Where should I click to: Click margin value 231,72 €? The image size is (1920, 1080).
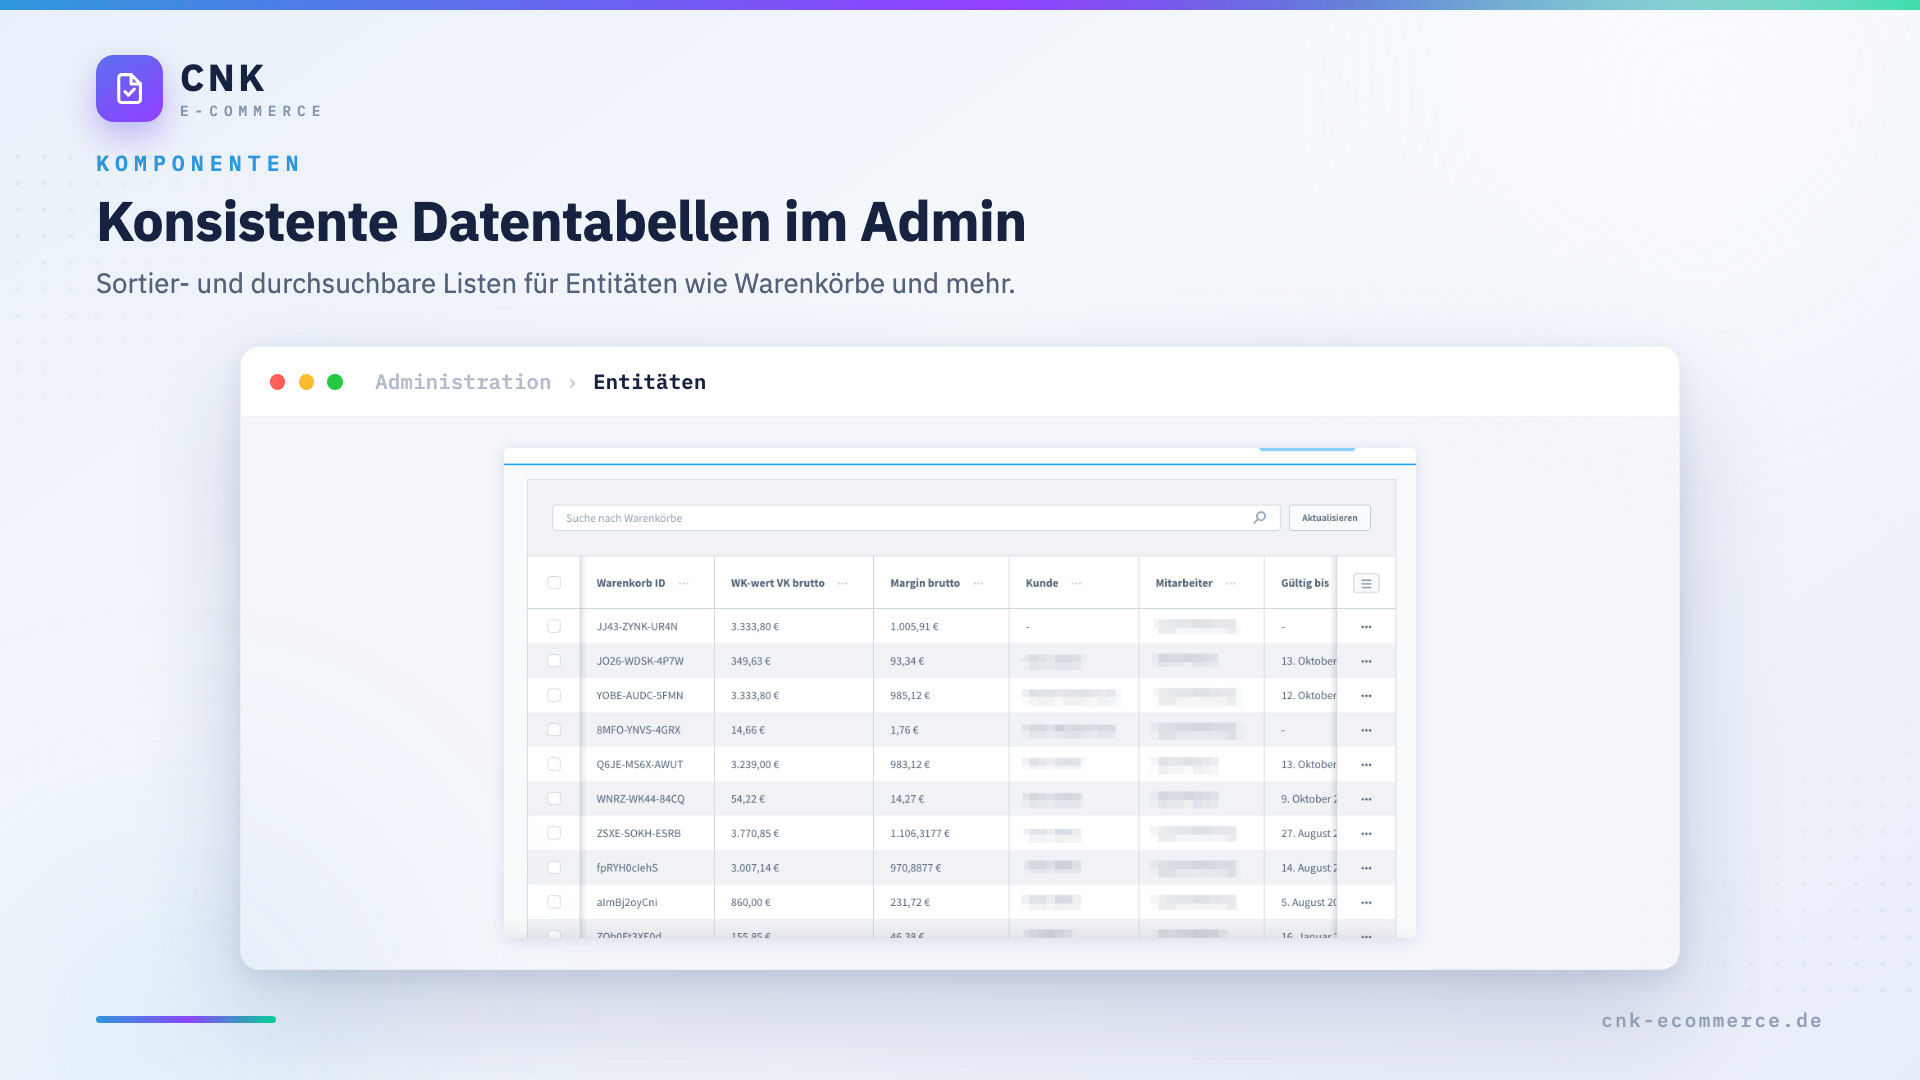pyautogui.click(x=910, y=903)
